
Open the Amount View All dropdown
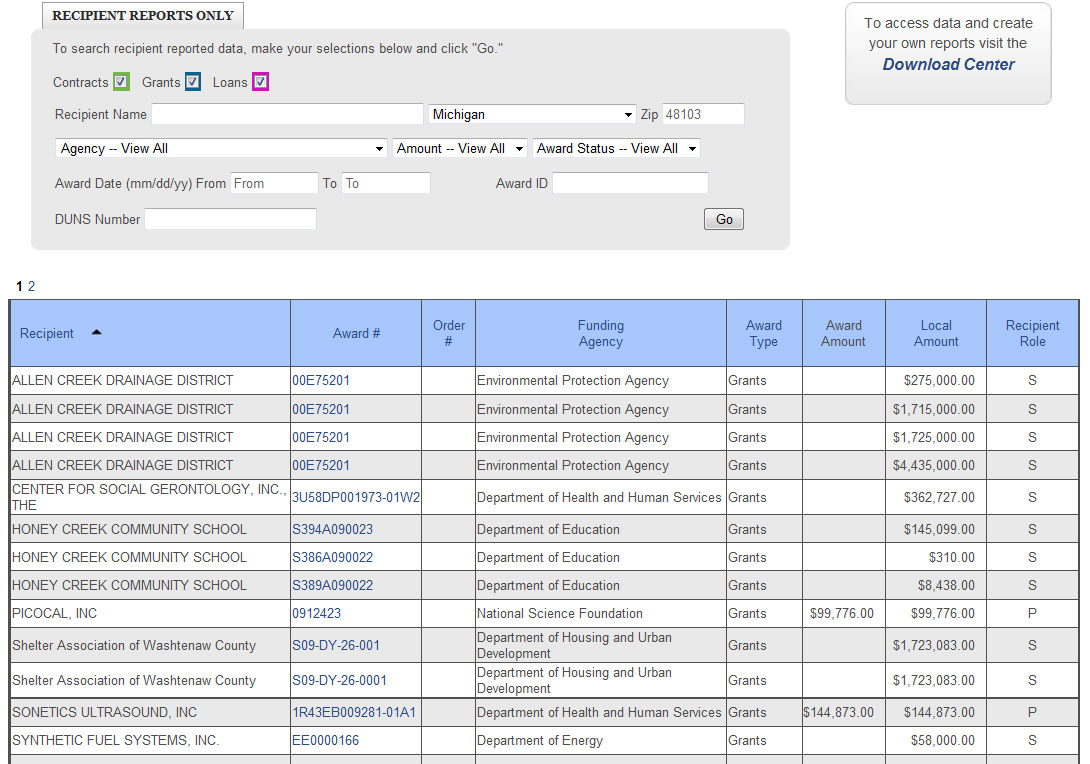[x=459, y=149]
